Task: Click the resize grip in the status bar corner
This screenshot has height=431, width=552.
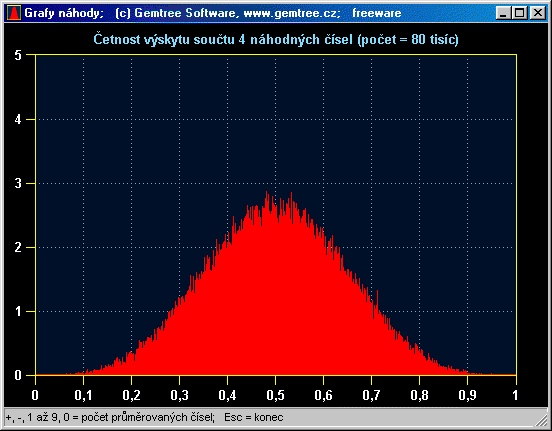Action: [542, 420]
